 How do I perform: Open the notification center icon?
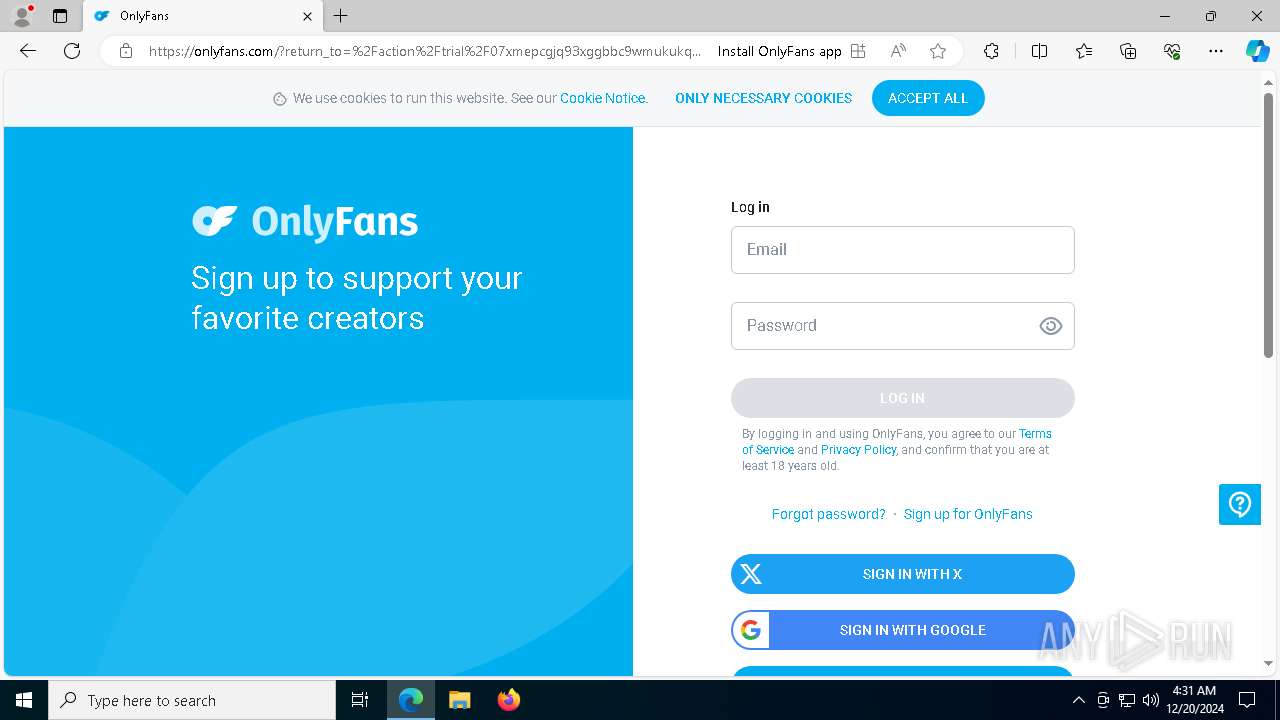pos(1247,700)
